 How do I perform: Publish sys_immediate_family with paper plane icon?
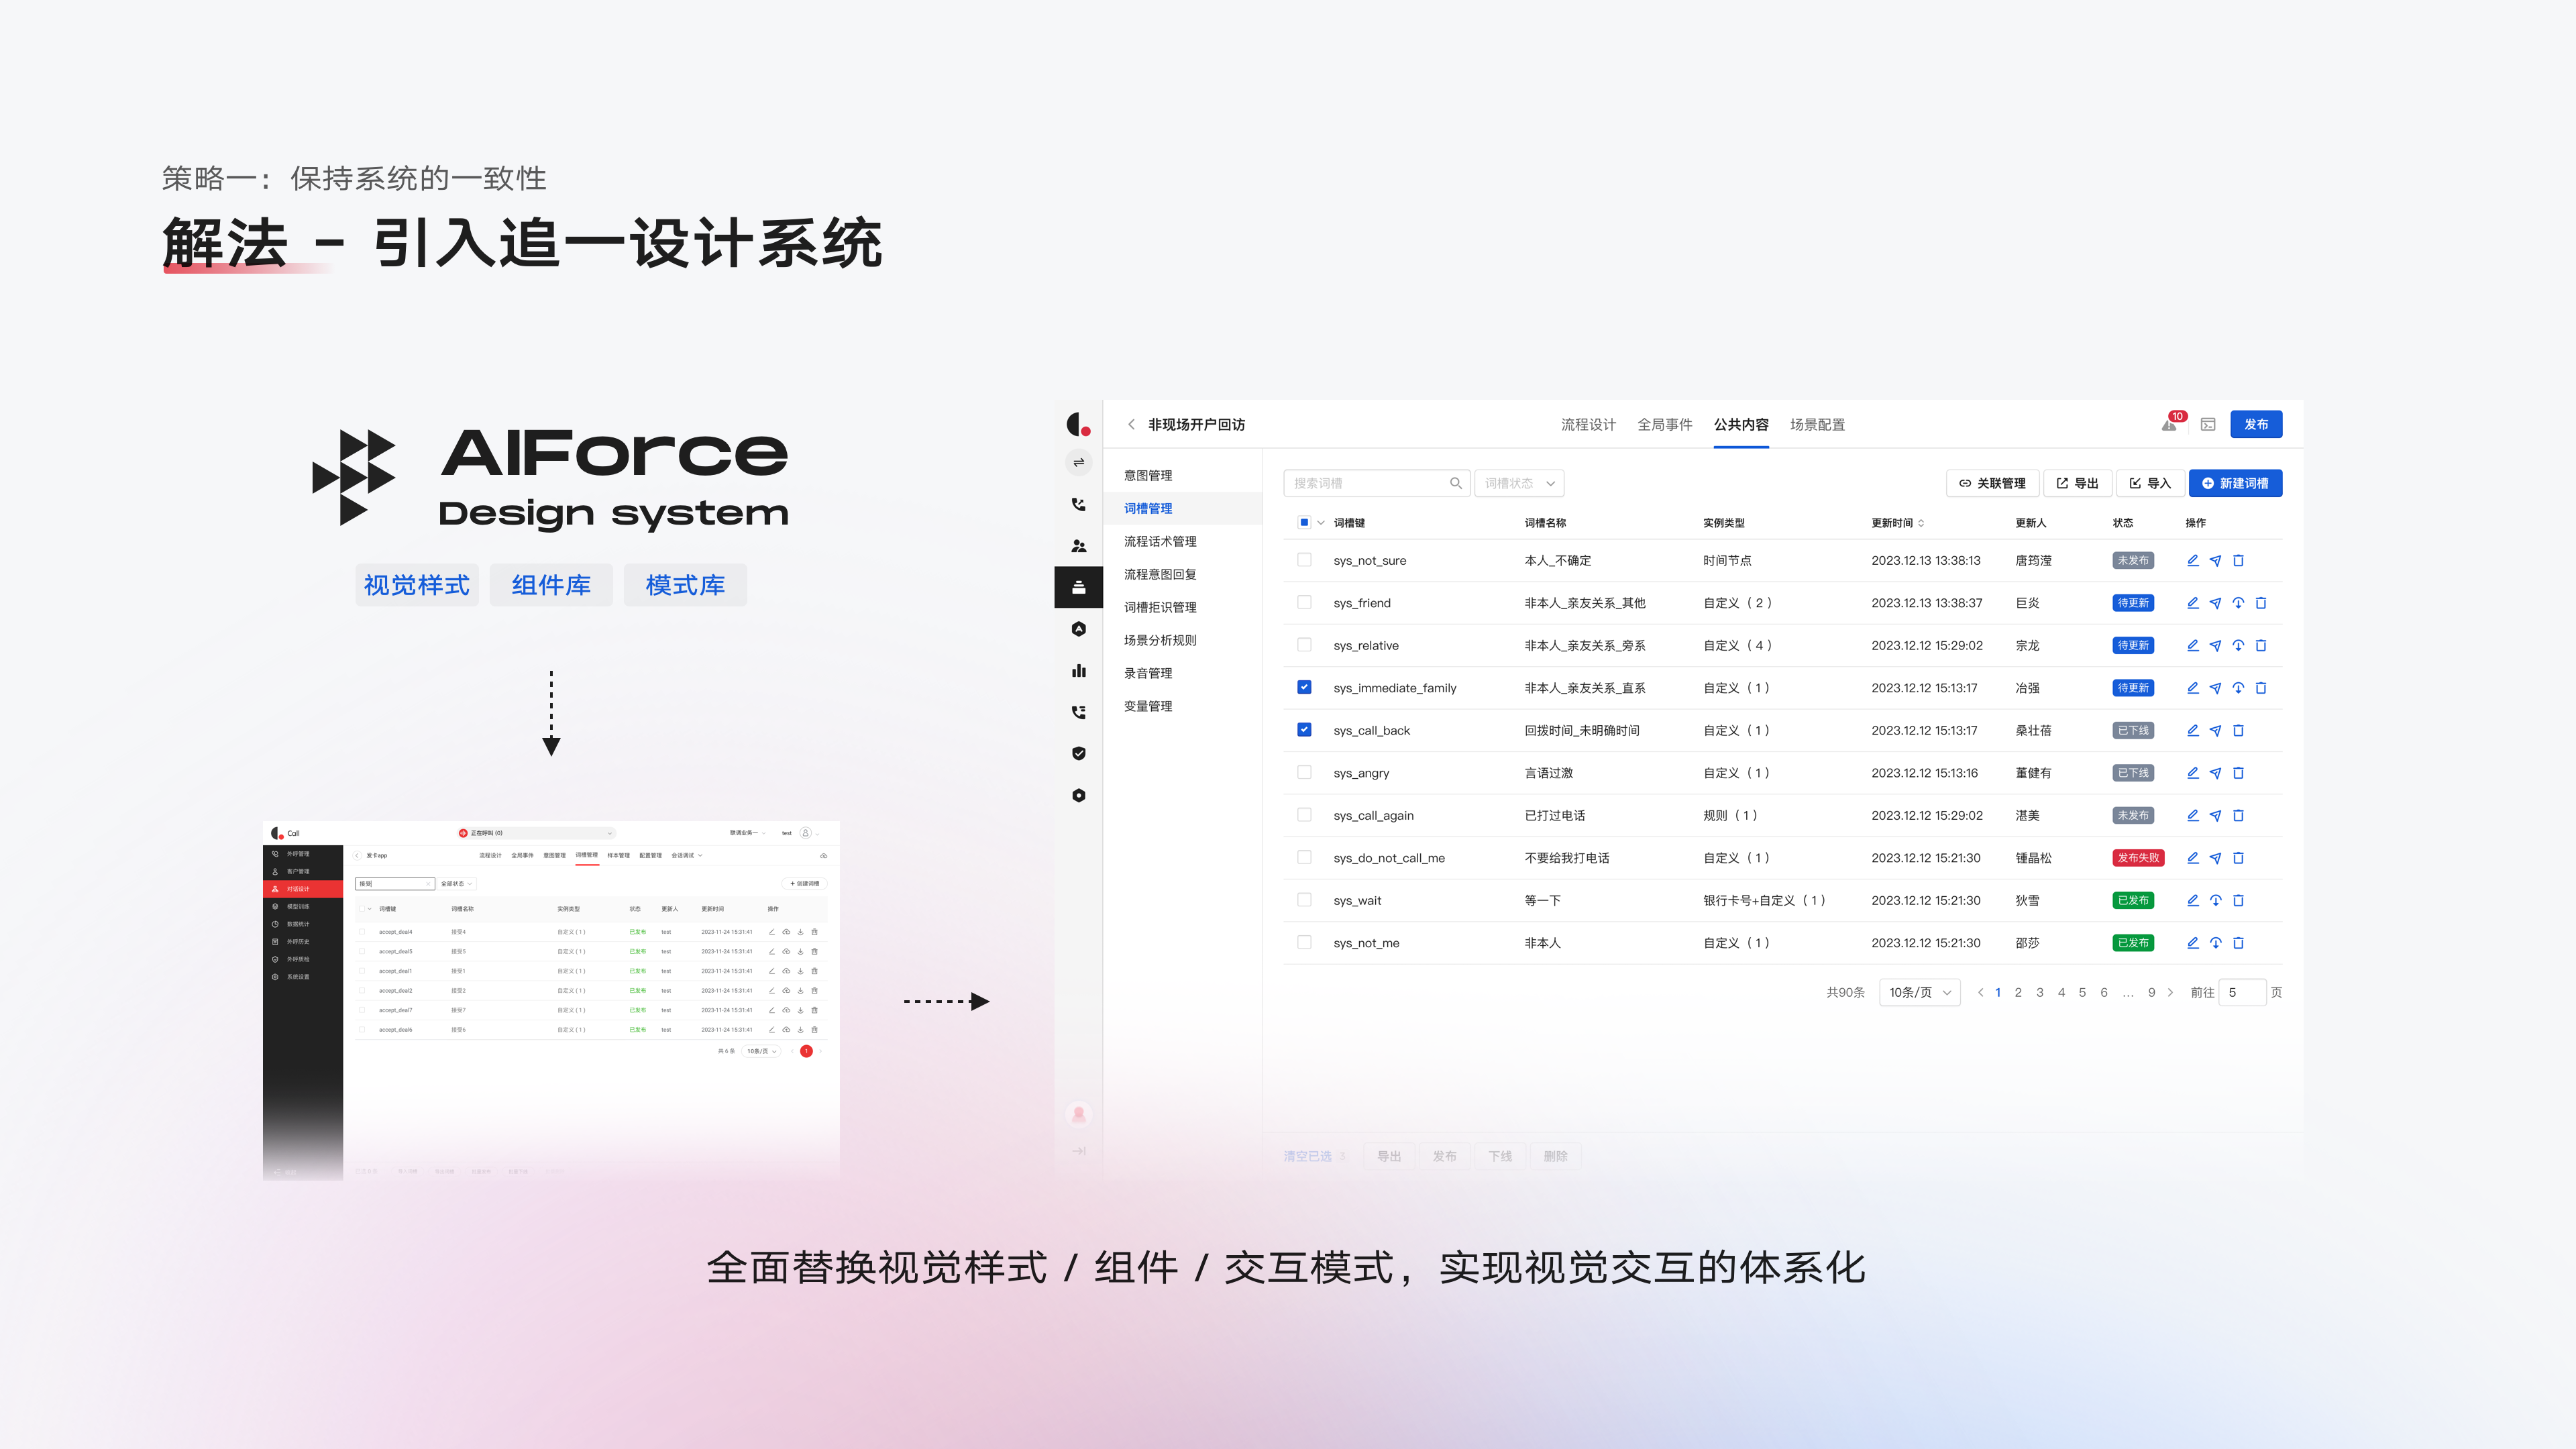pyautogui.click(x=2215, y=688)
